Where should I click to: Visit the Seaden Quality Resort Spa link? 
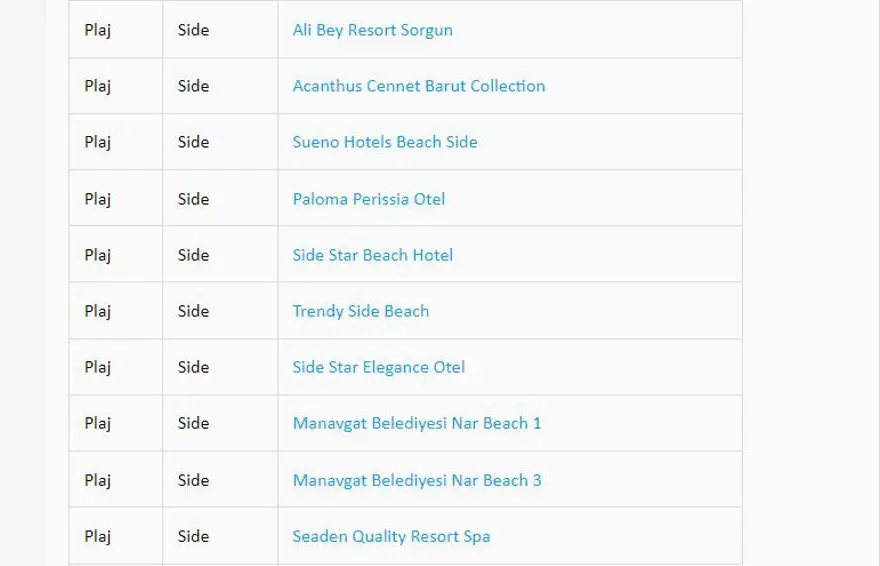click(391, 536)
